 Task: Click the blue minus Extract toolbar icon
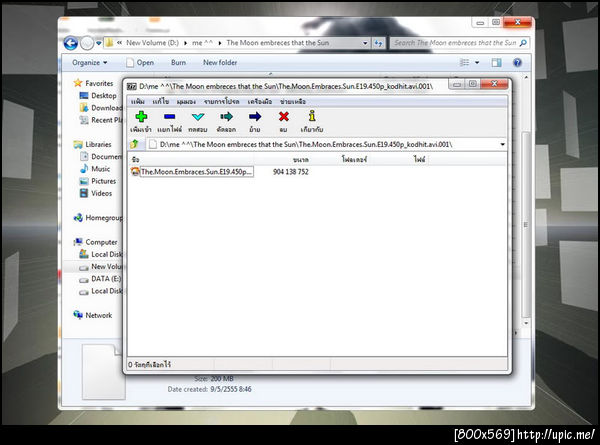pos(170,117)
